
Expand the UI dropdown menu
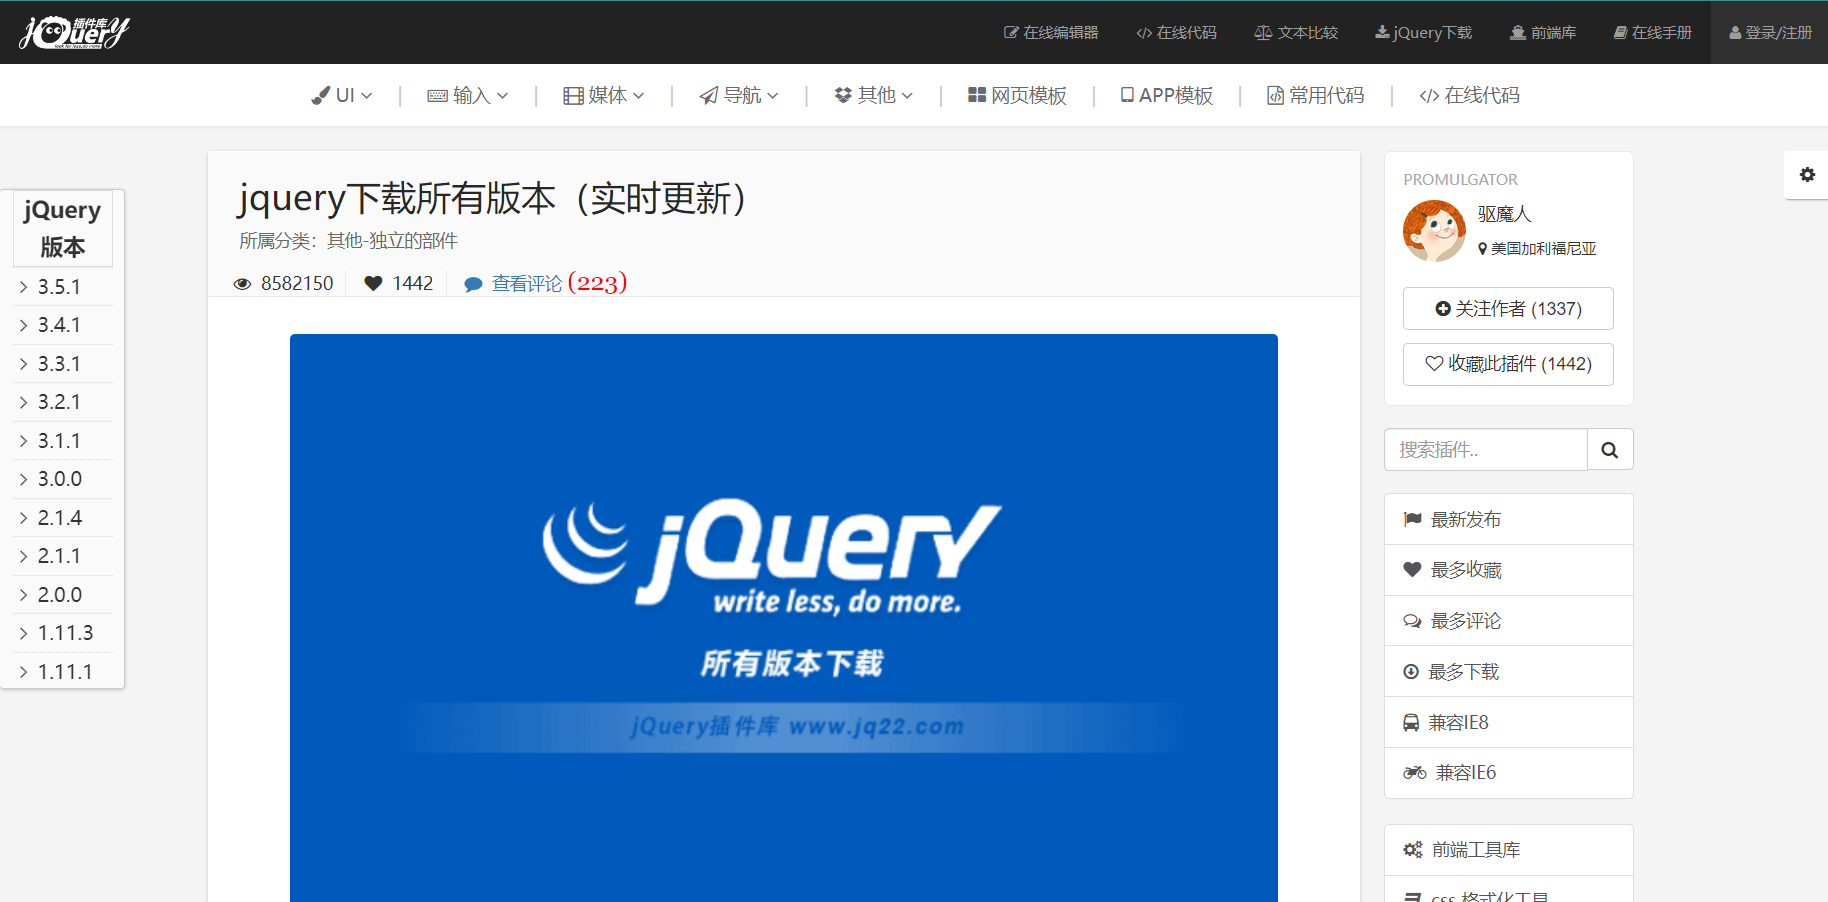pos(342,95)
